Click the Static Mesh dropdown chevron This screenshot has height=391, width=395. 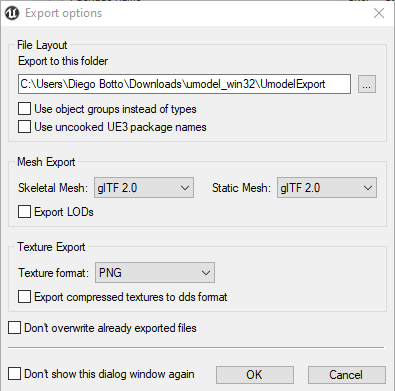point(368,188)
